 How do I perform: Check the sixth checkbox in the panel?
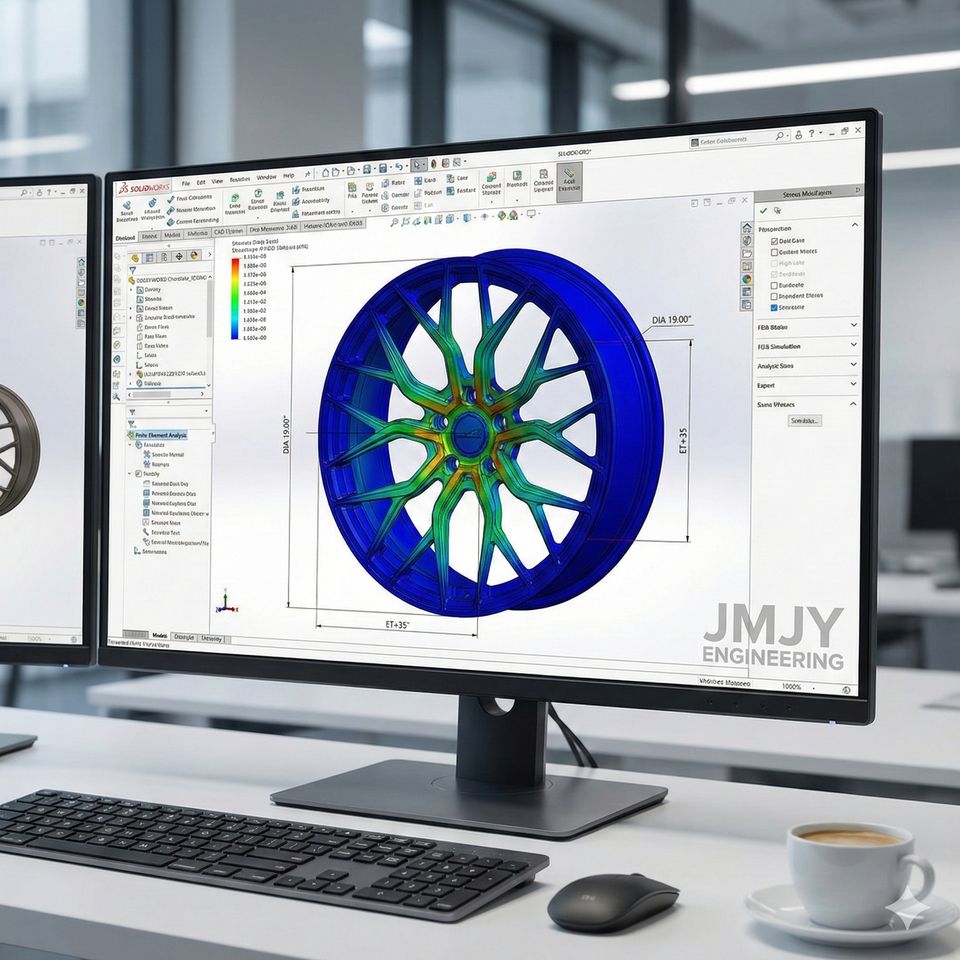774,296
